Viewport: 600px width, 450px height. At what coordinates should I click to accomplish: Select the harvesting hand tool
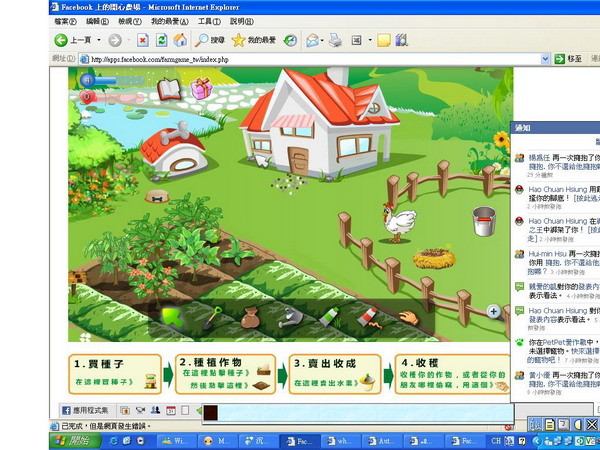[x=409, y=318]
